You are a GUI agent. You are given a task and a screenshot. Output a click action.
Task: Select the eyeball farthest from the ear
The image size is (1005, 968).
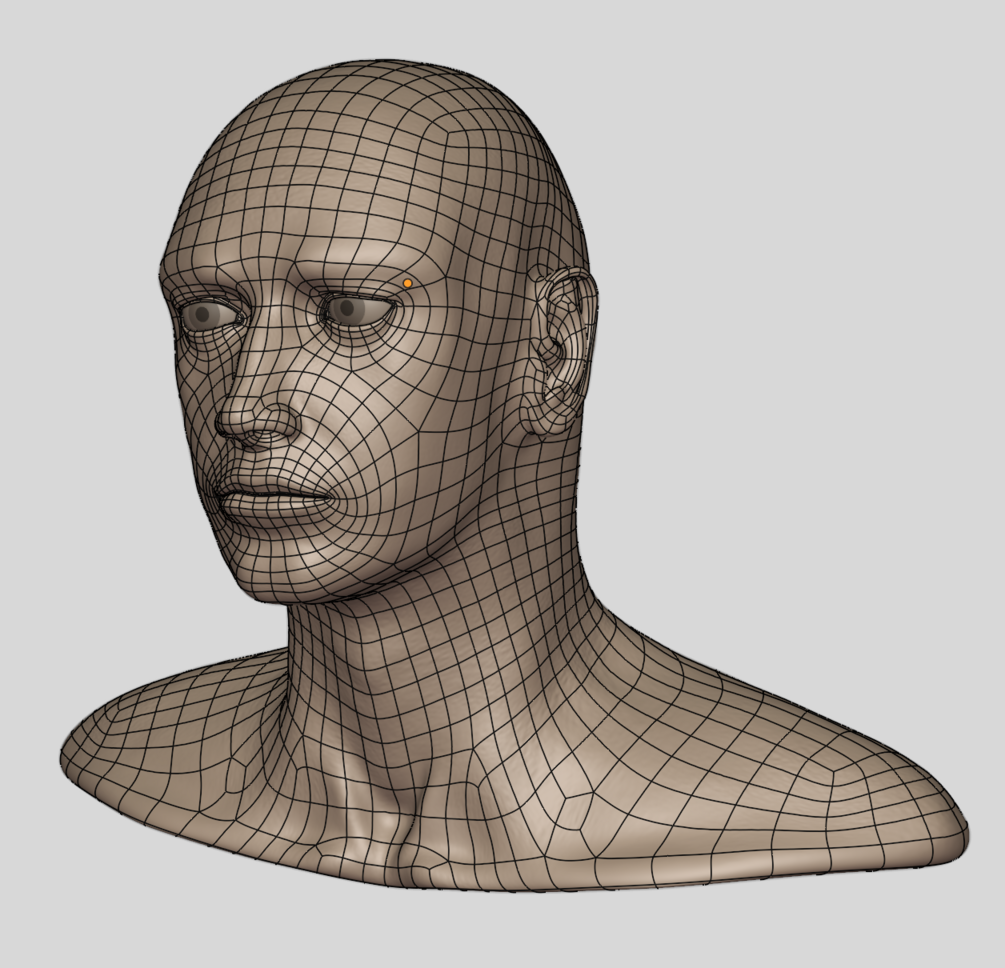click(210, 314)
